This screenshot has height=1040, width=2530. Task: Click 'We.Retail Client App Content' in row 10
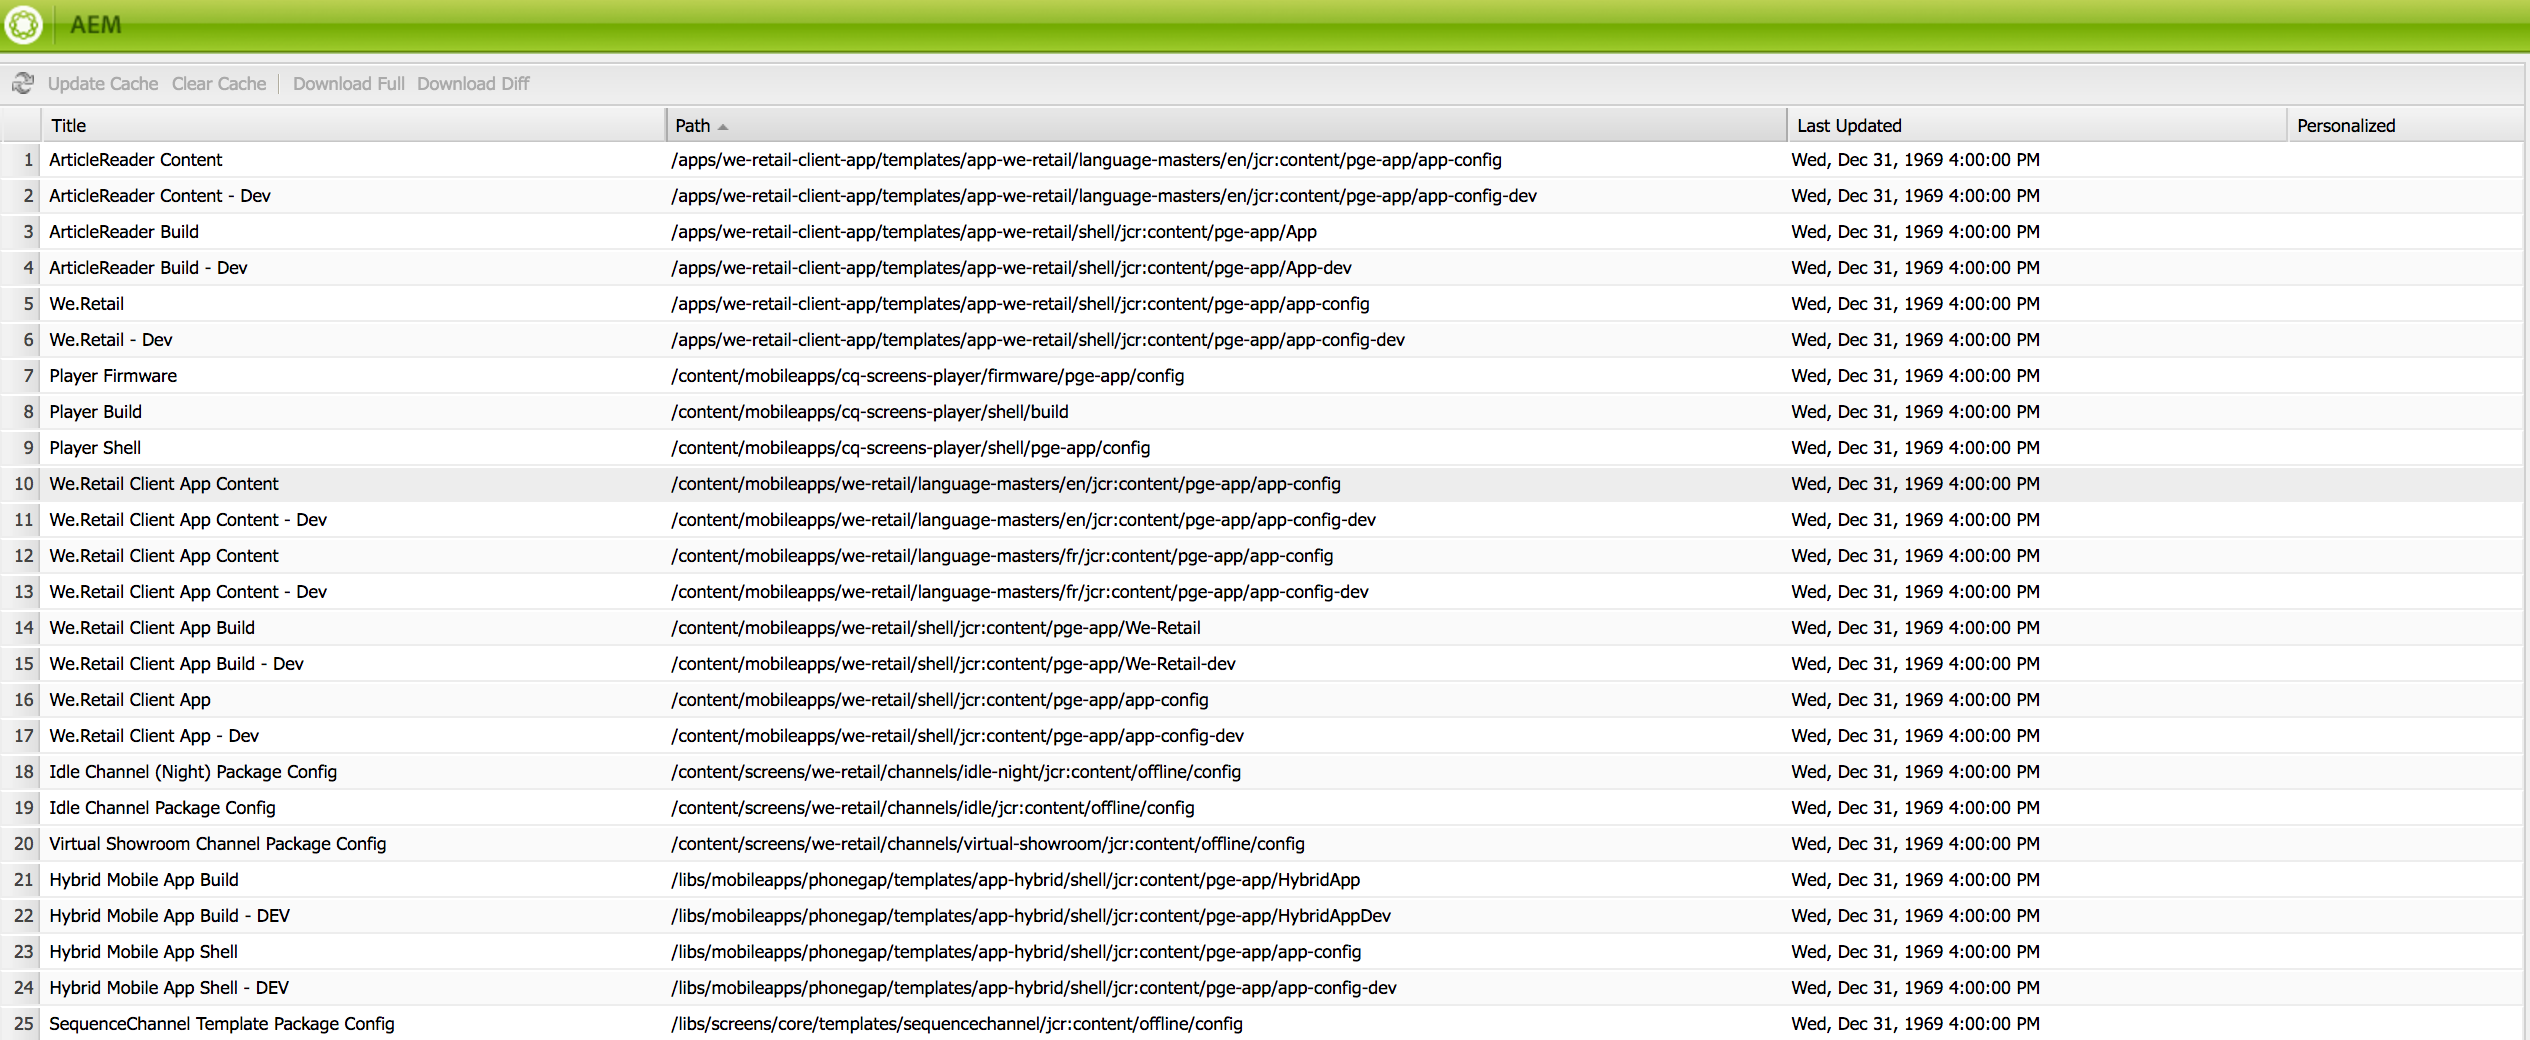pyautogui.click(x=164, y=484)
